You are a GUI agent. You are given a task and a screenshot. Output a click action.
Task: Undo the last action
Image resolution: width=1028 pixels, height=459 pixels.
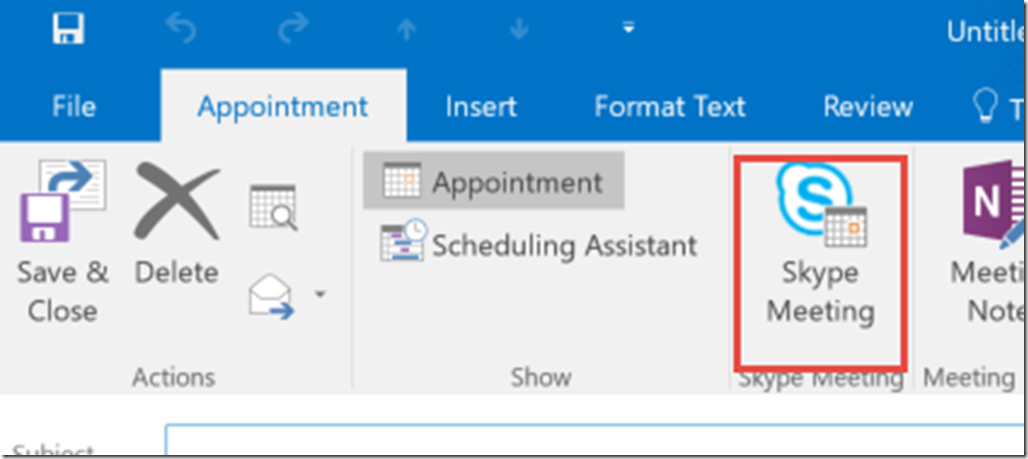[x=180, y=30]
